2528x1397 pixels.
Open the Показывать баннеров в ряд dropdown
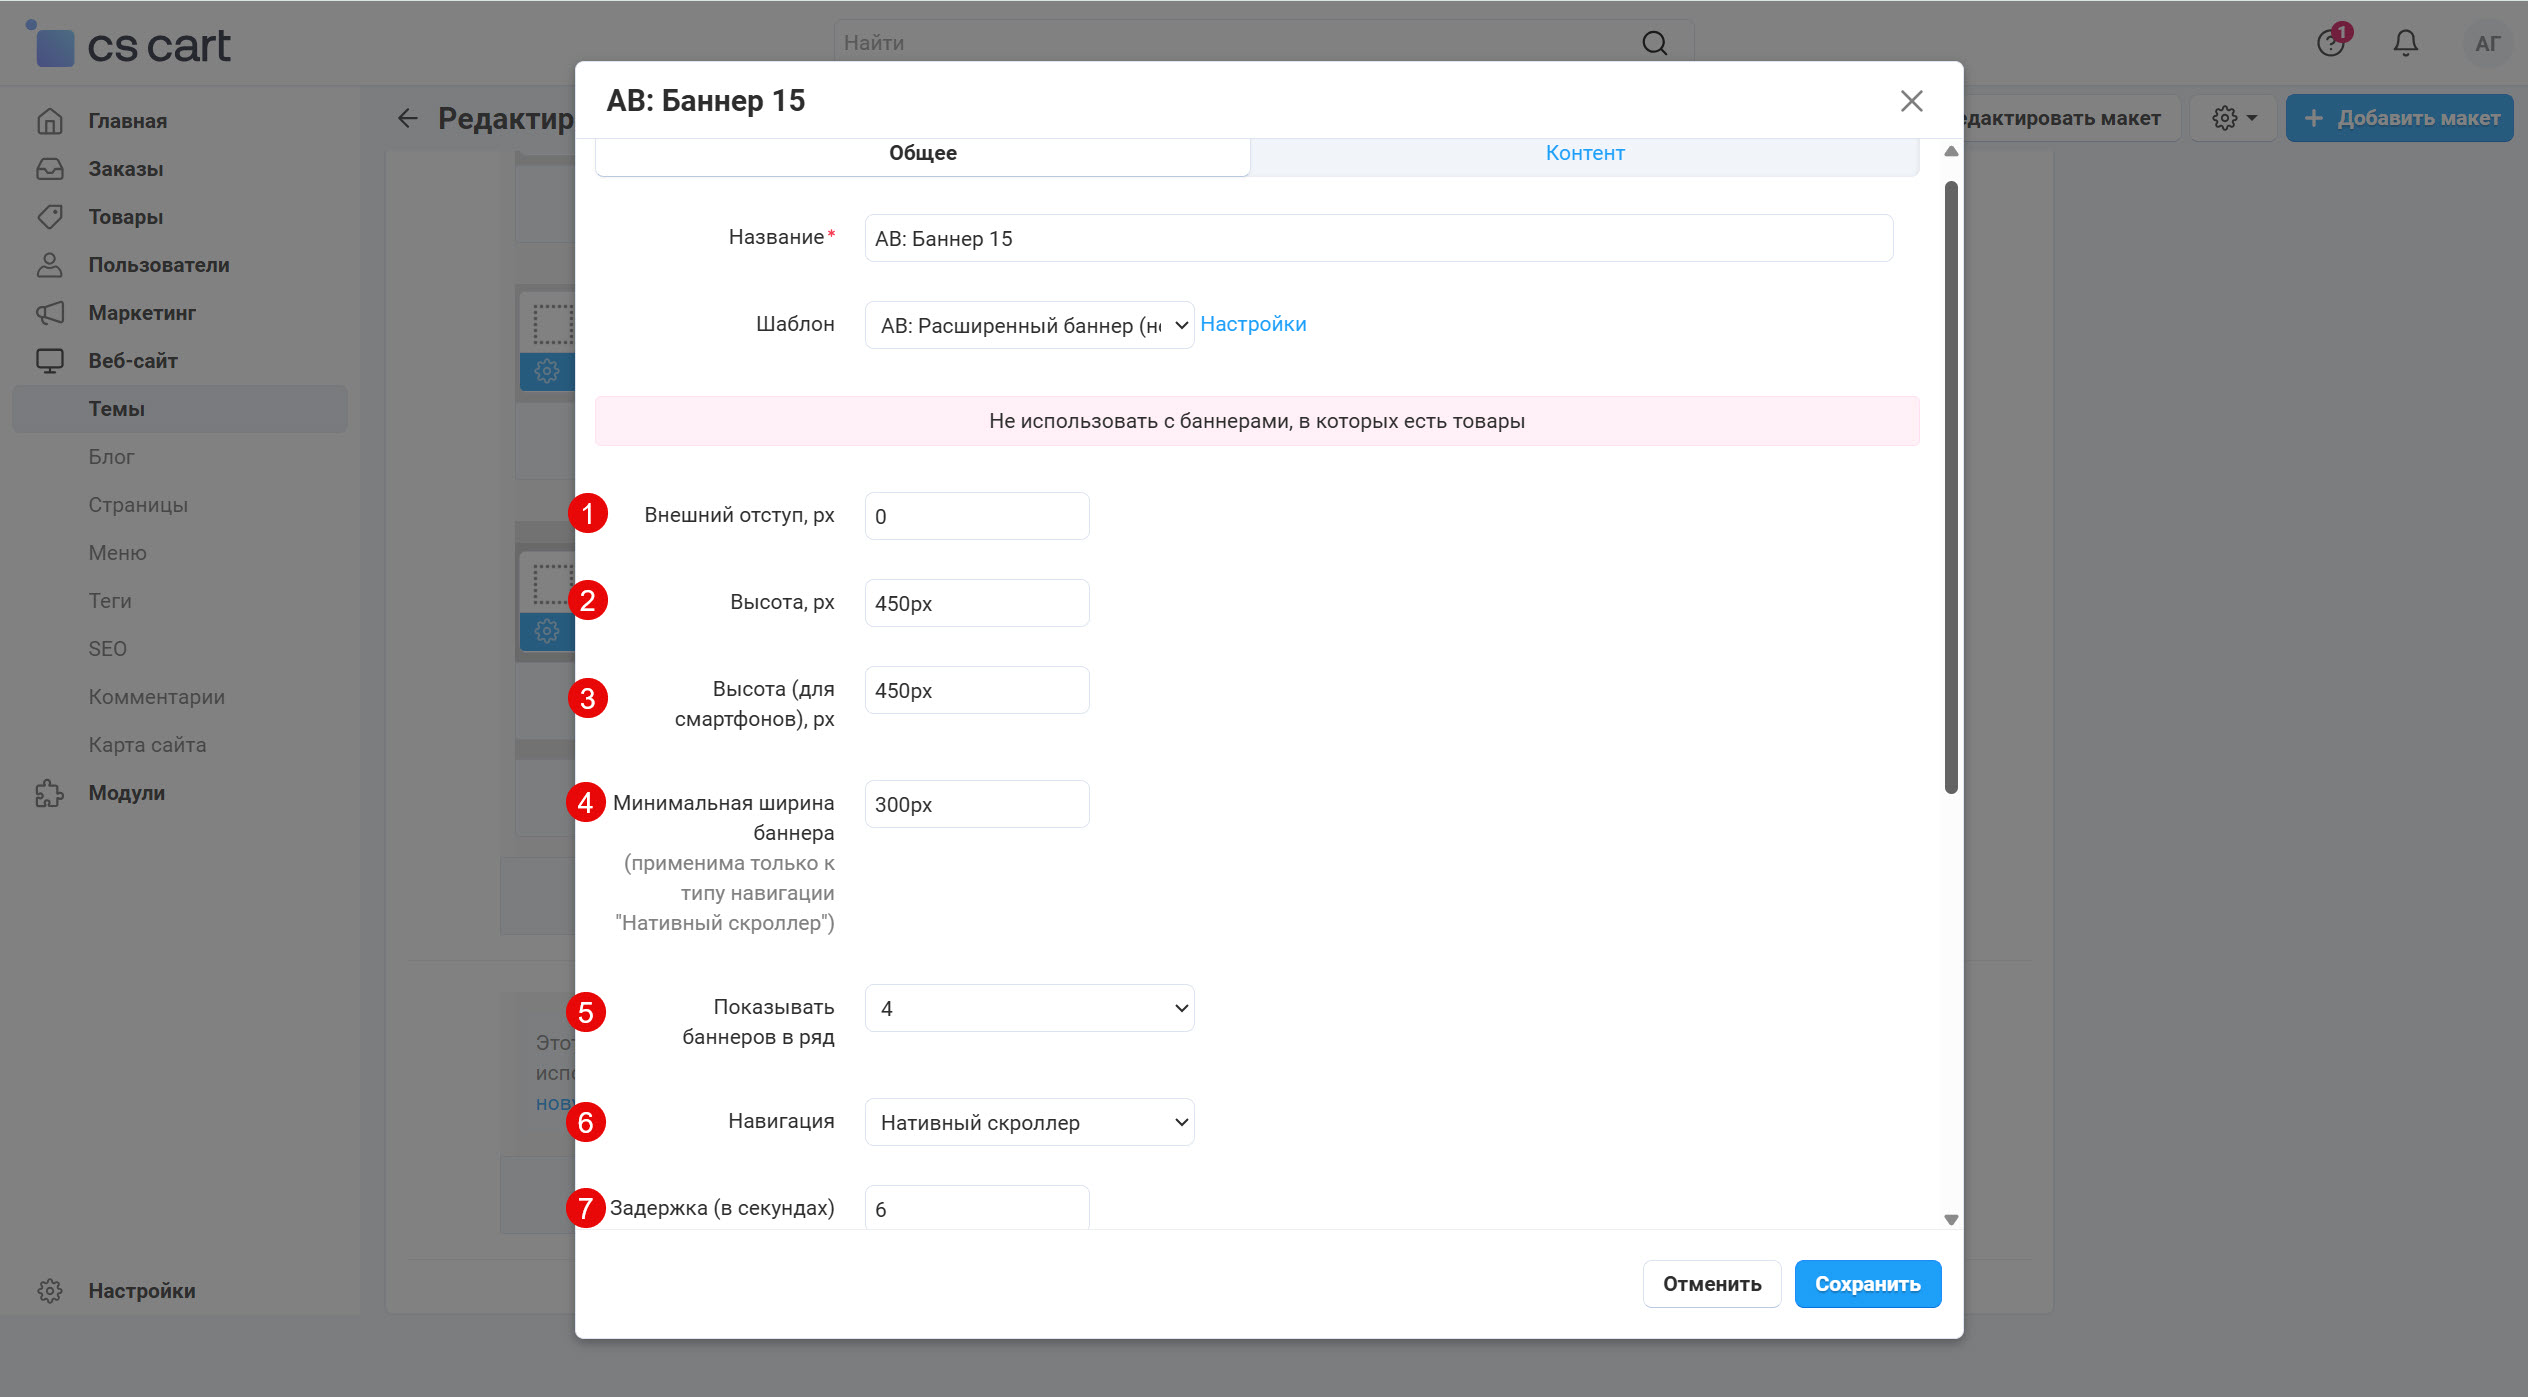click(x=1029, y=1008)
